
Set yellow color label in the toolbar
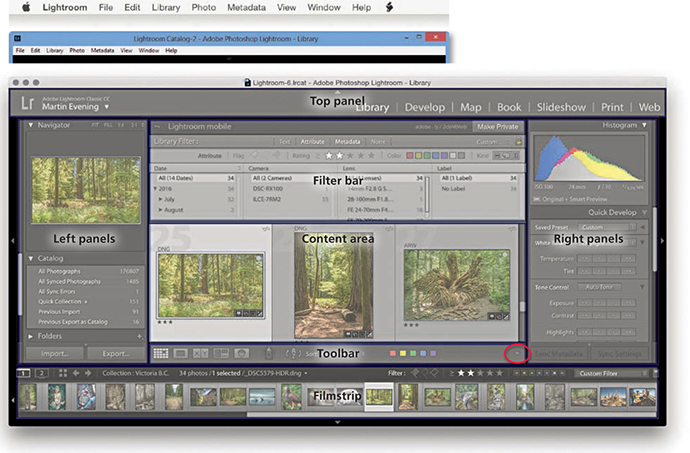pyautogui.click(x=403, y=353)
